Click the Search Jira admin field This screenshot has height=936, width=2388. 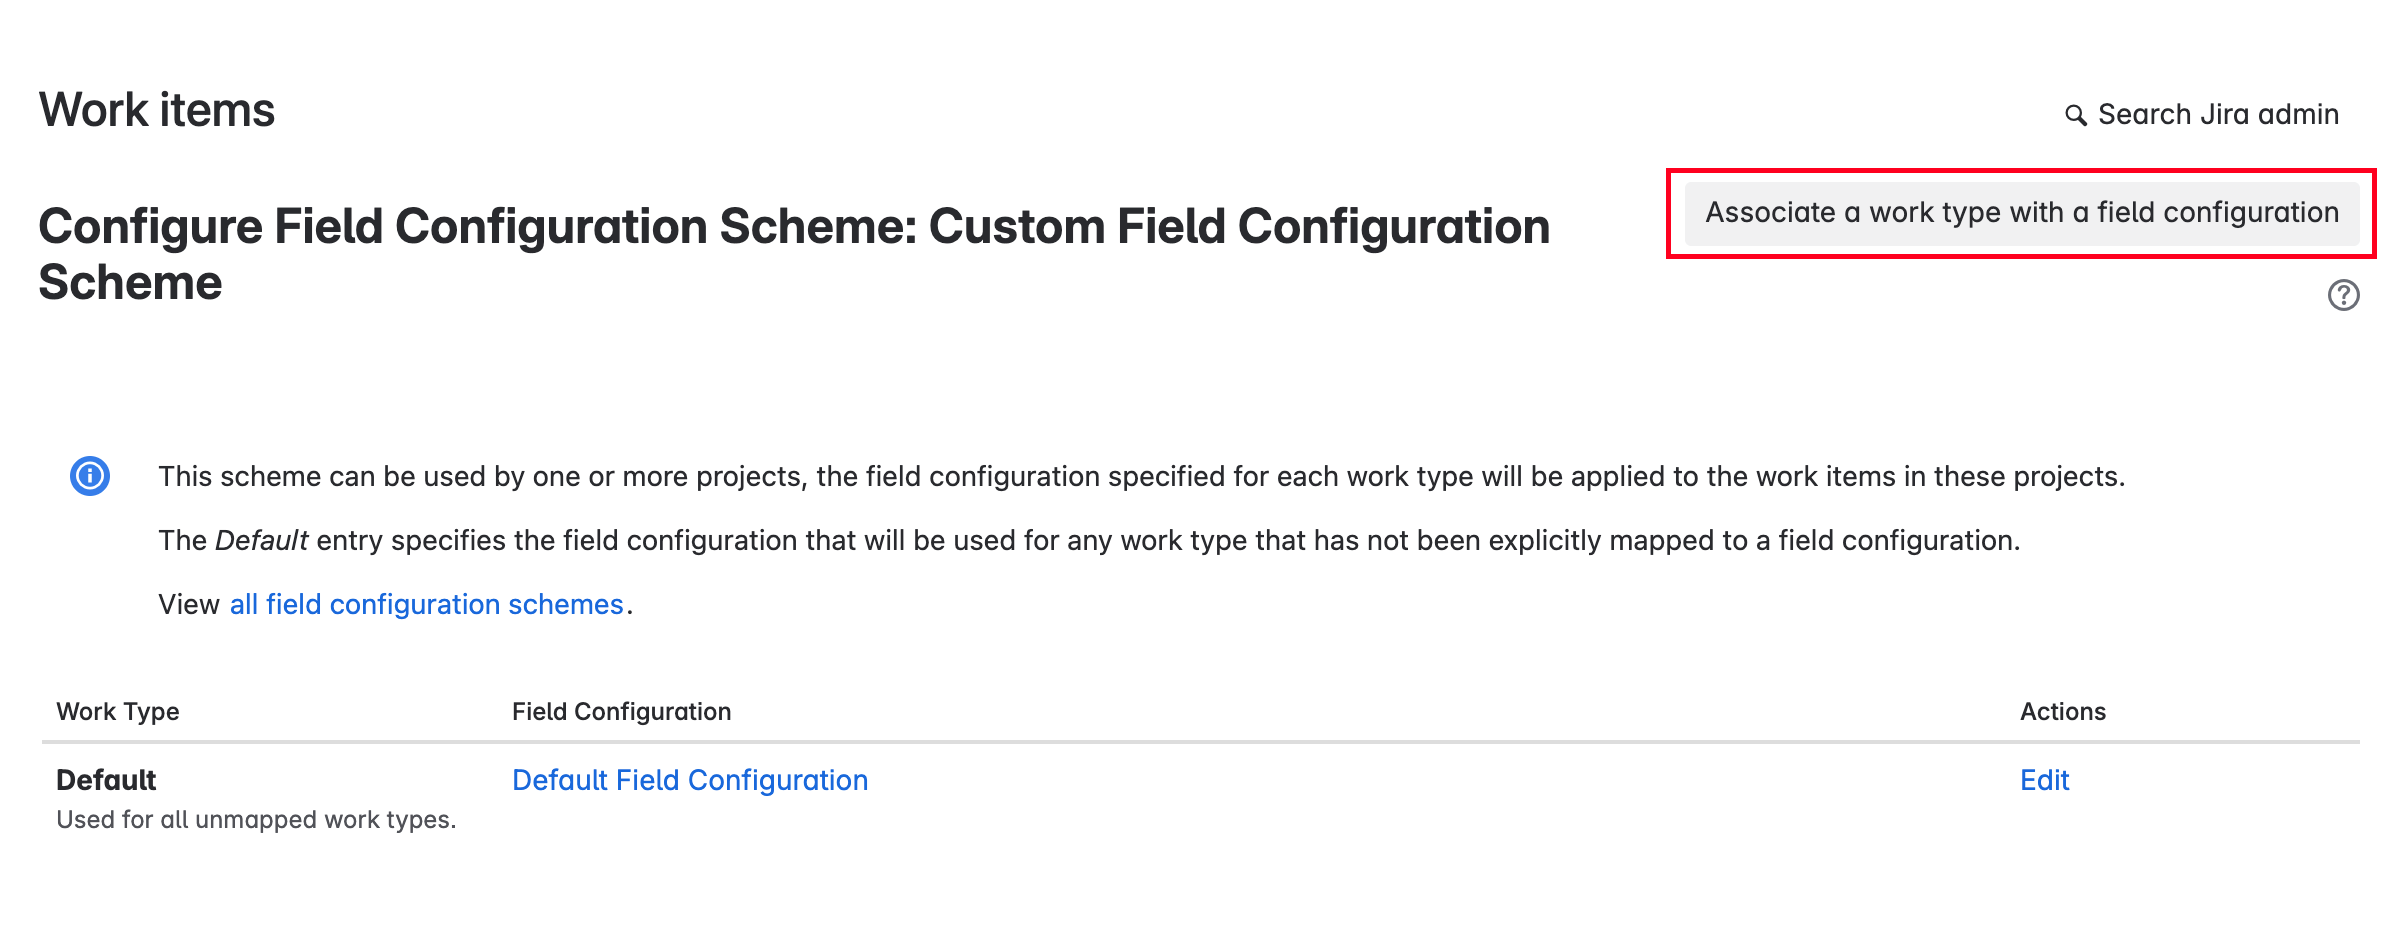(x=2218, y=115)
